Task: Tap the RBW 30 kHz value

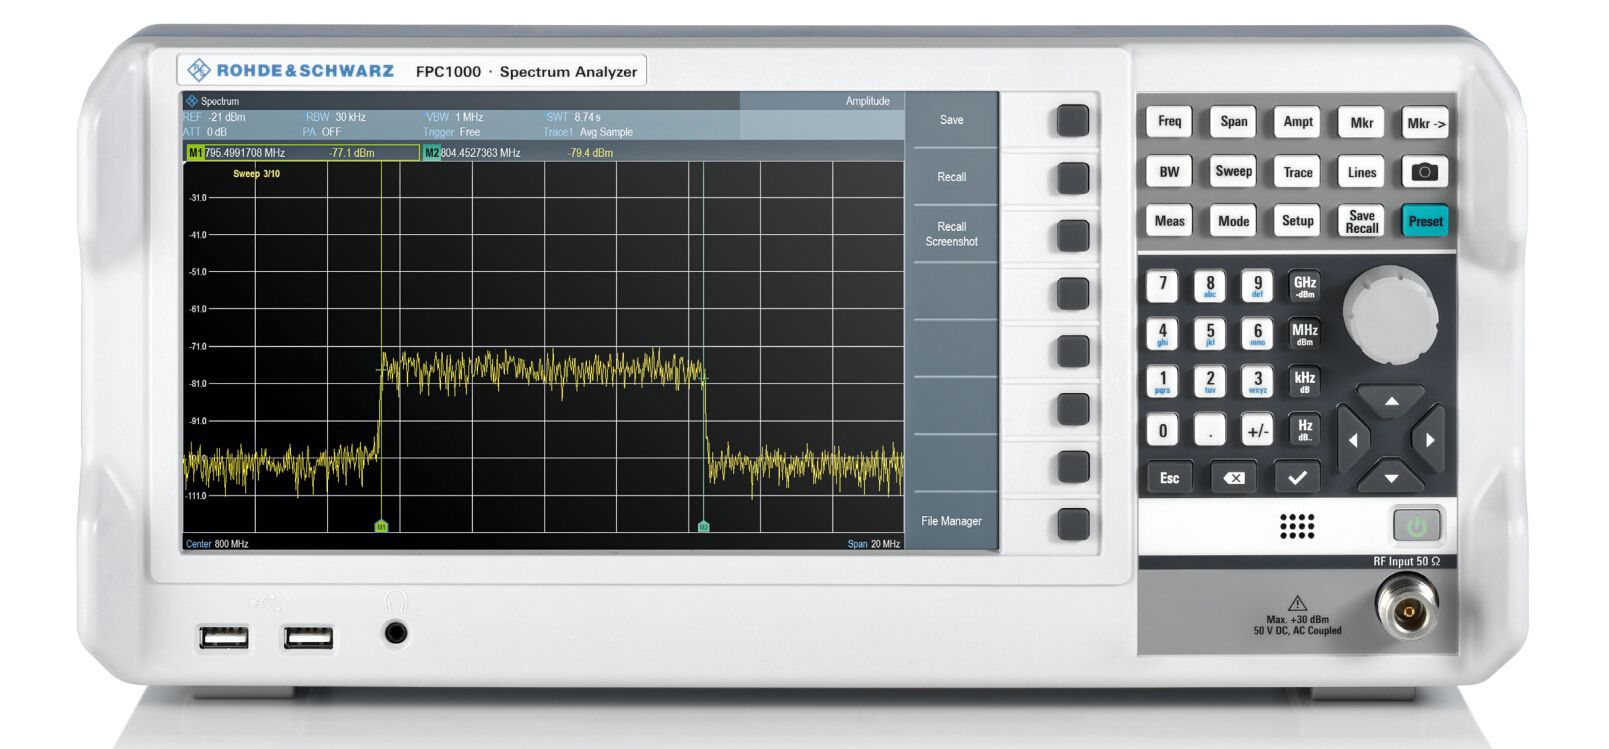Action: tap(335, 117)
